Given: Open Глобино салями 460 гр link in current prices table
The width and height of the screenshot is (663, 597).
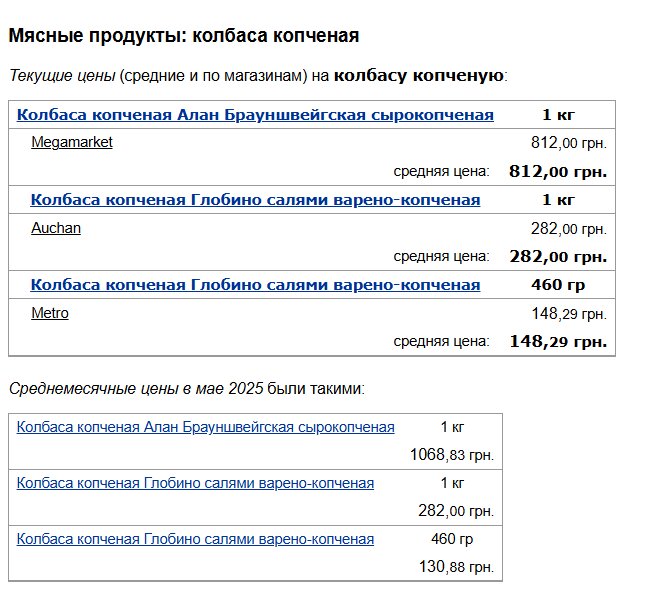Looking at the screenshot, I should (x=255, y=285).
